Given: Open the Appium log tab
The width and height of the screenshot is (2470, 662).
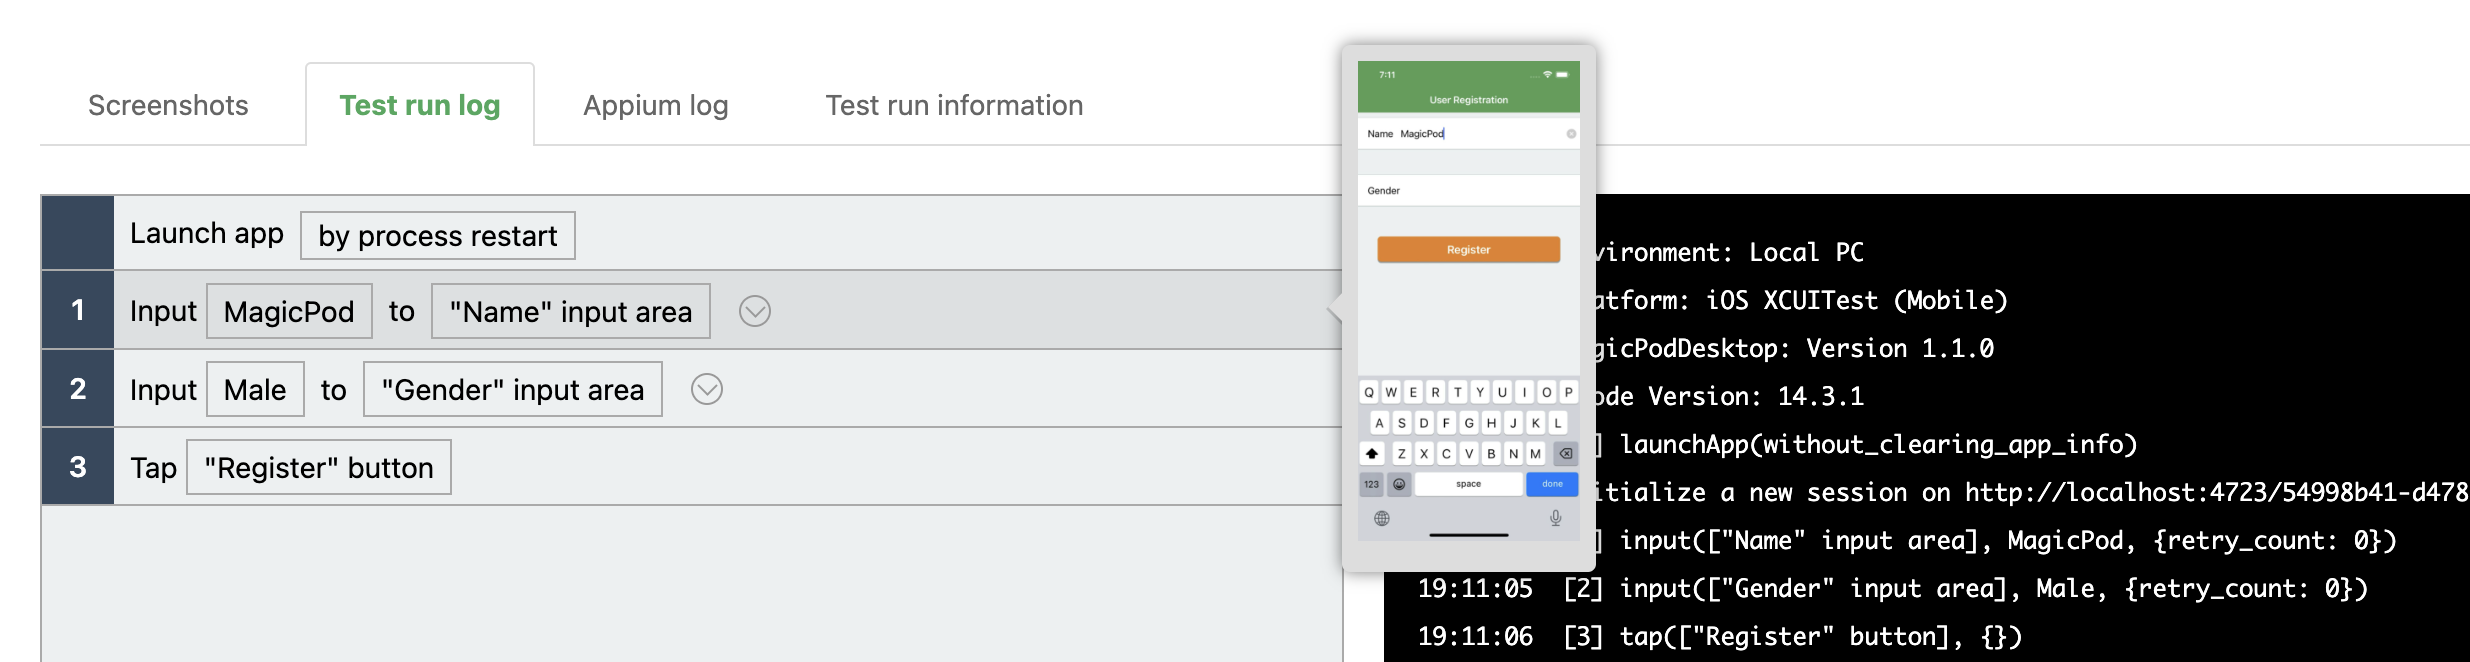Looking at the screenshot, I should [656, 105].
